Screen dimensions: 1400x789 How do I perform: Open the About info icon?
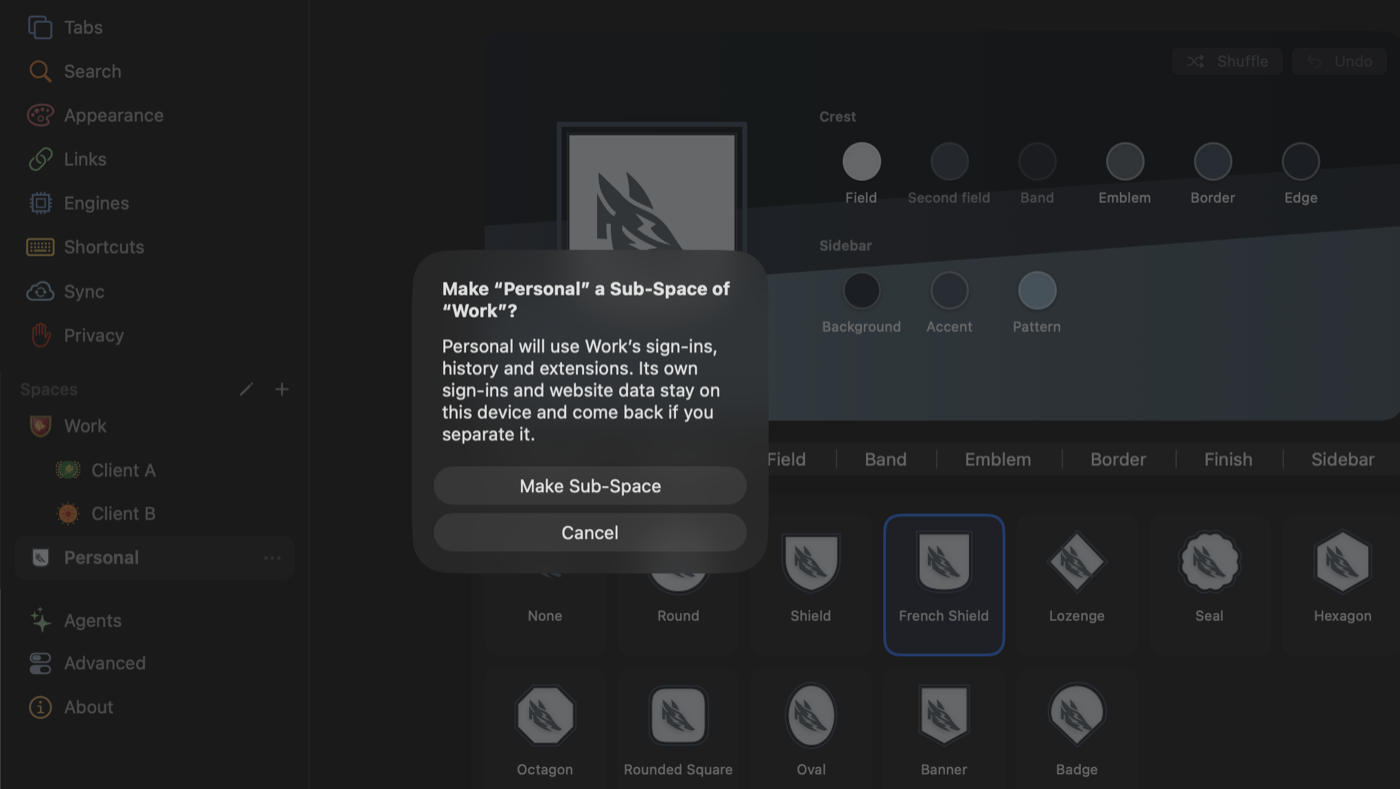40,707
